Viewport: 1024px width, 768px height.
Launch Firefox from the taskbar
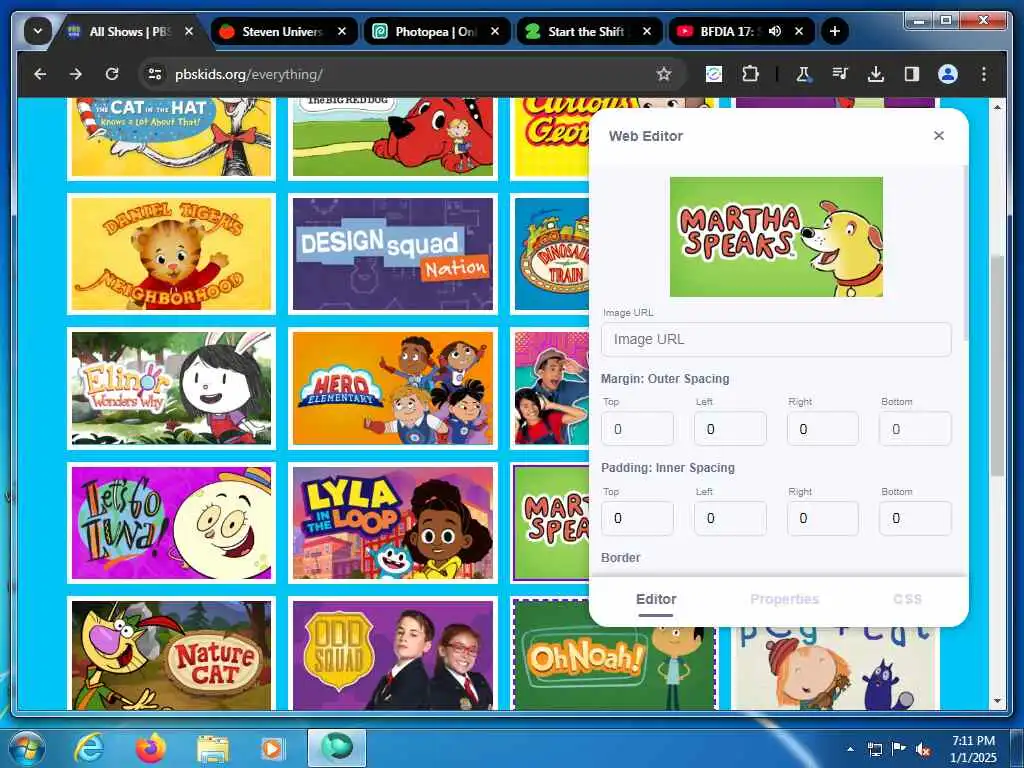click(150, 748)
